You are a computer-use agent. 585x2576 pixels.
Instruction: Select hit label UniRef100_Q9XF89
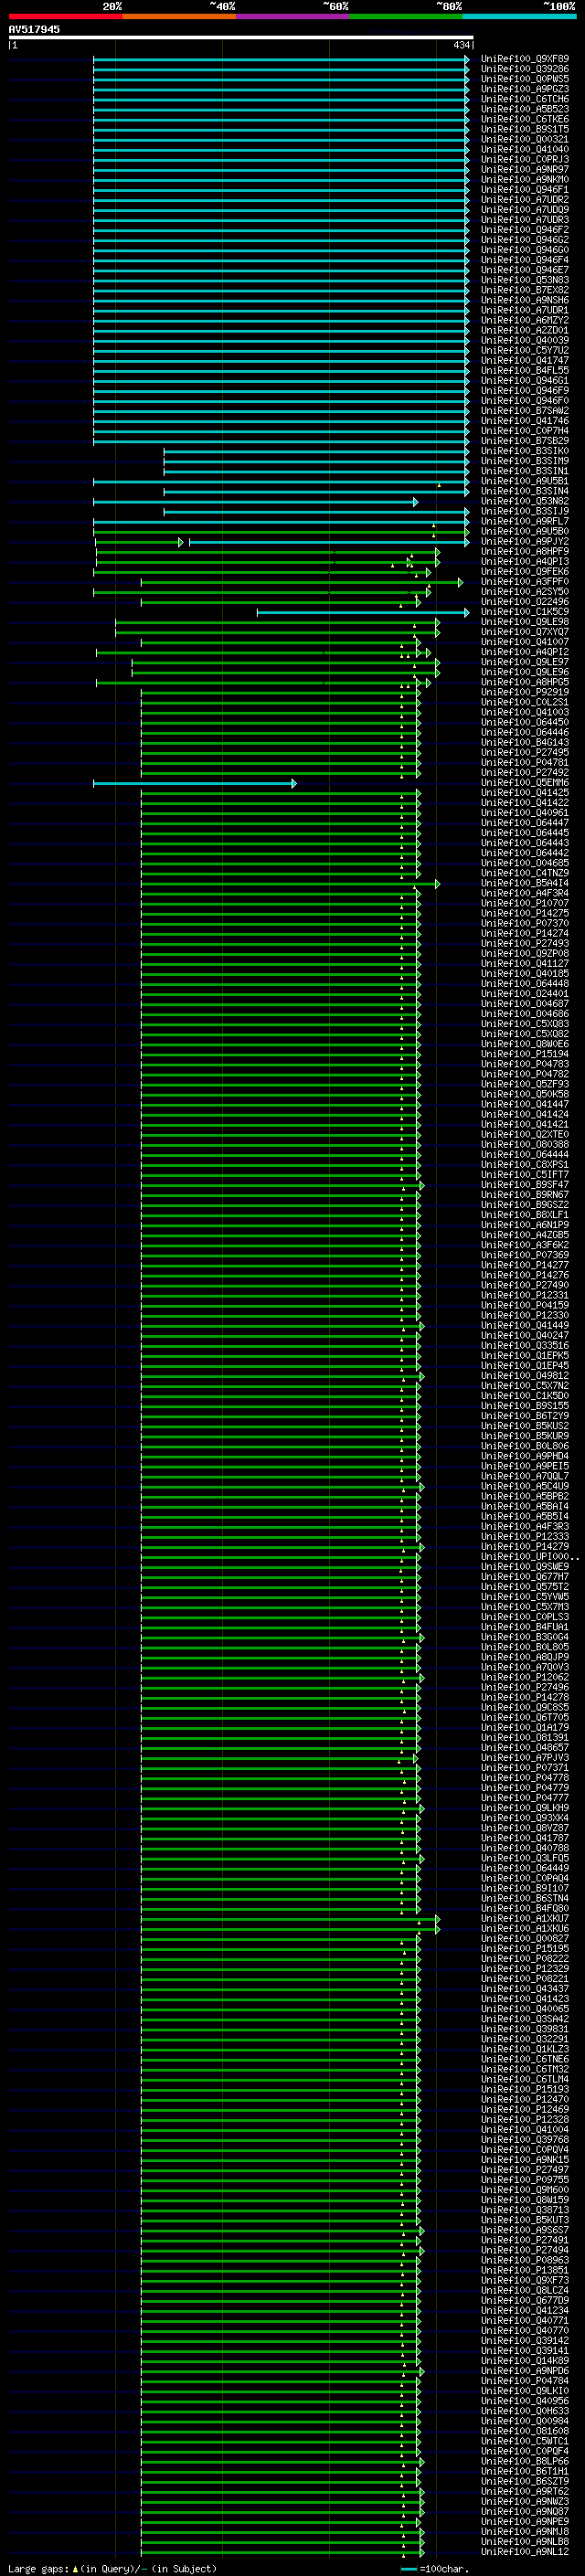[x=525, y=59]
